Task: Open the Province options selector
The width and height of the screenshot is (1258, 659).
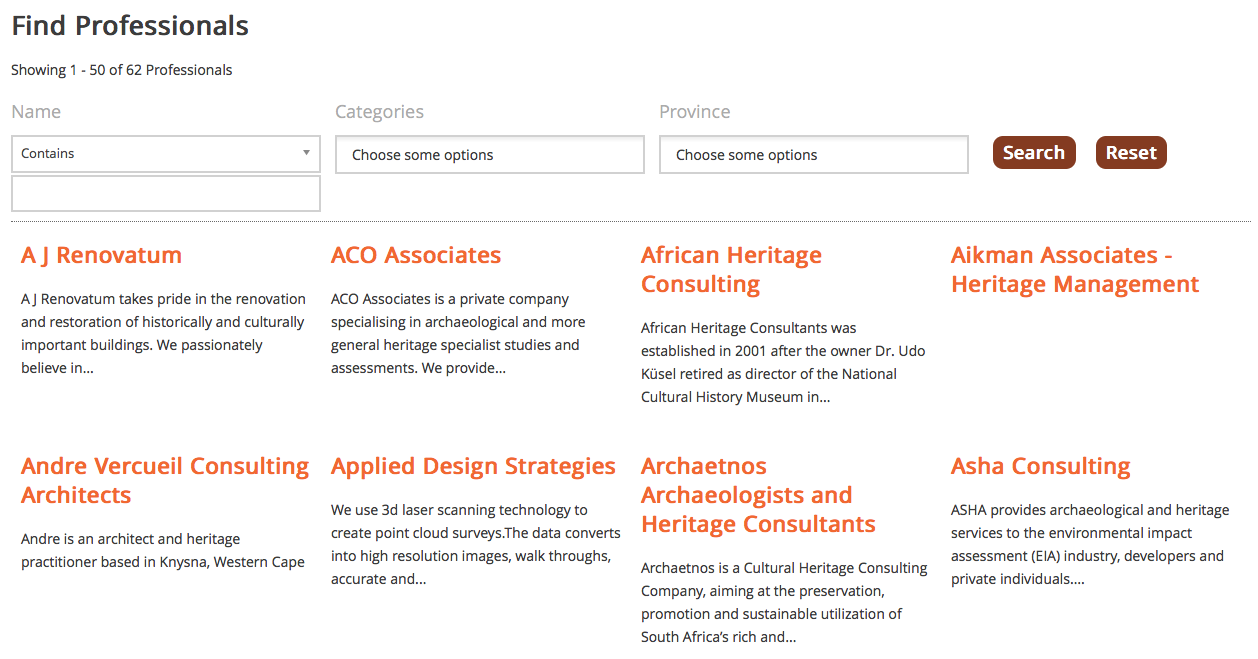Action: pyautogui.click(x=814, y=155)
